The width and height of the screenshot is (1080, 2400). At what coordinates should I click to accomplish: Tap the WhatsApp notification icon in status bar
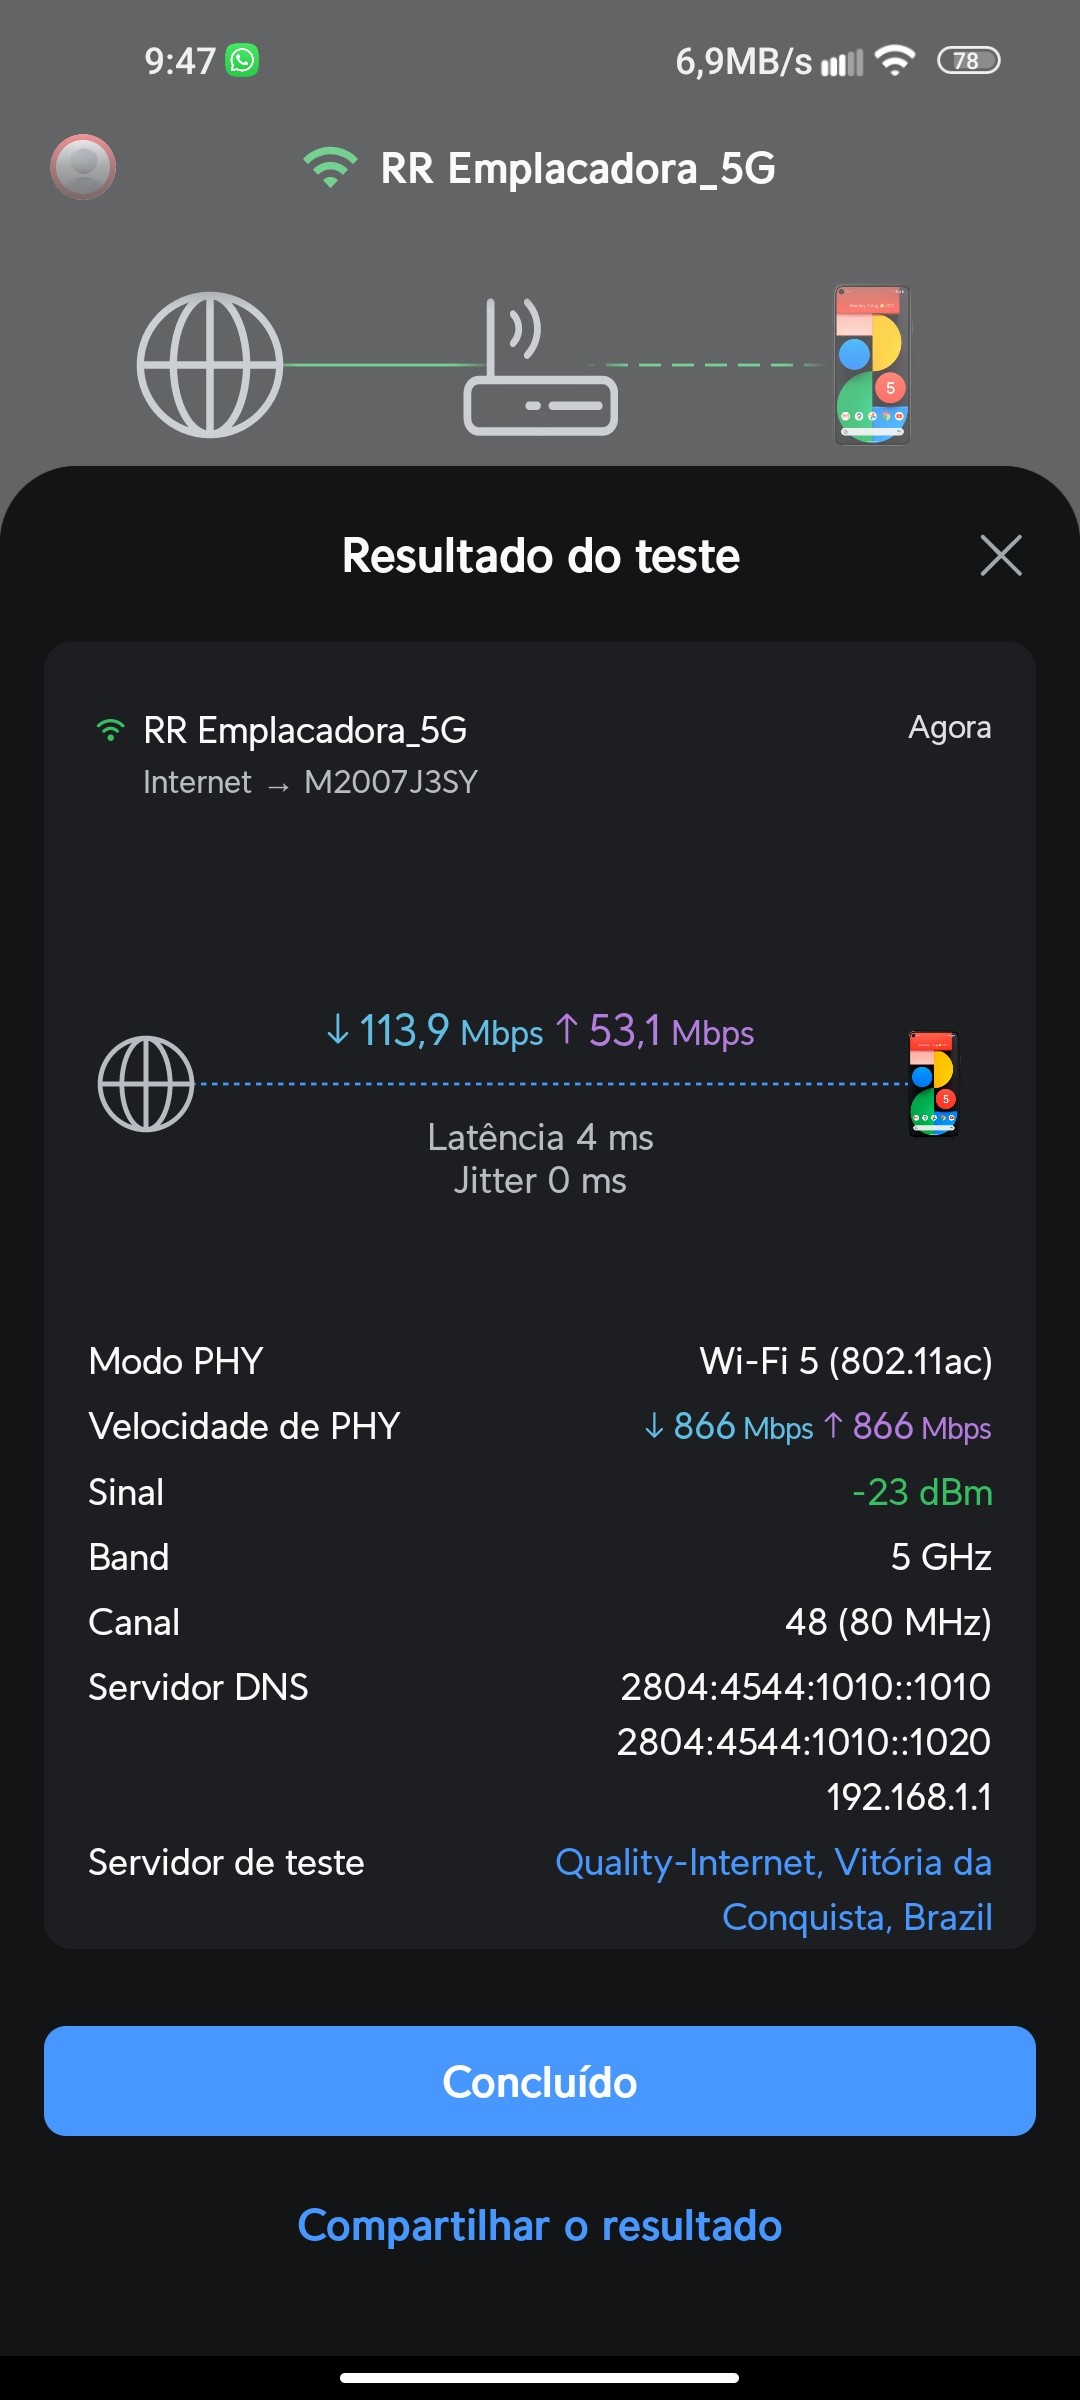coord(242,60)
